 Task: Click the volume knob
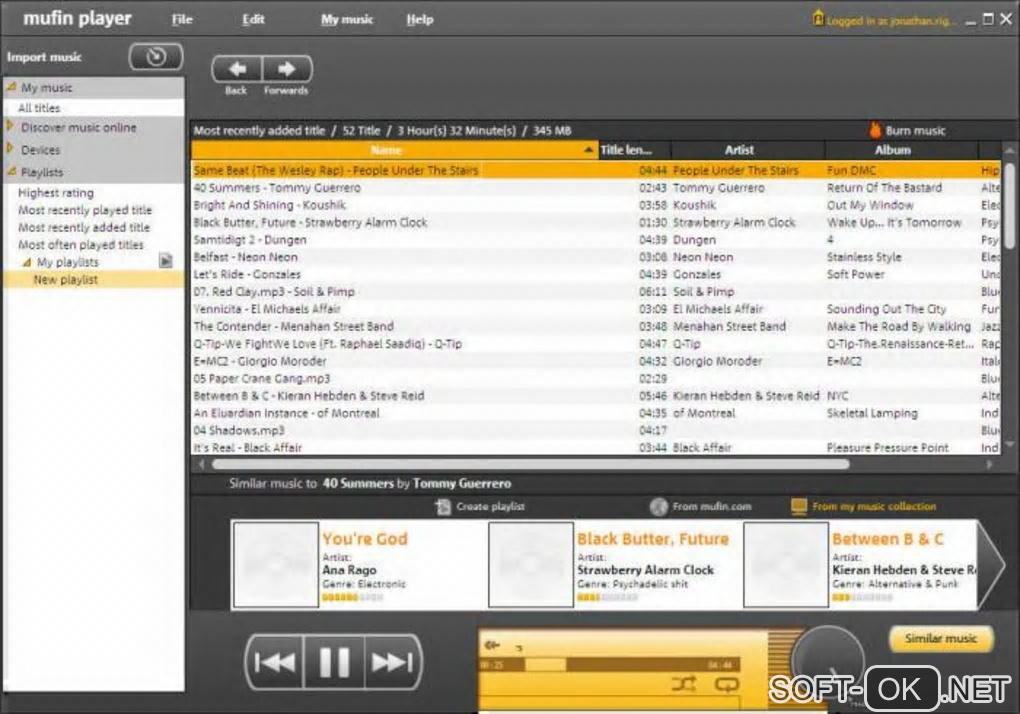[827, 662]
